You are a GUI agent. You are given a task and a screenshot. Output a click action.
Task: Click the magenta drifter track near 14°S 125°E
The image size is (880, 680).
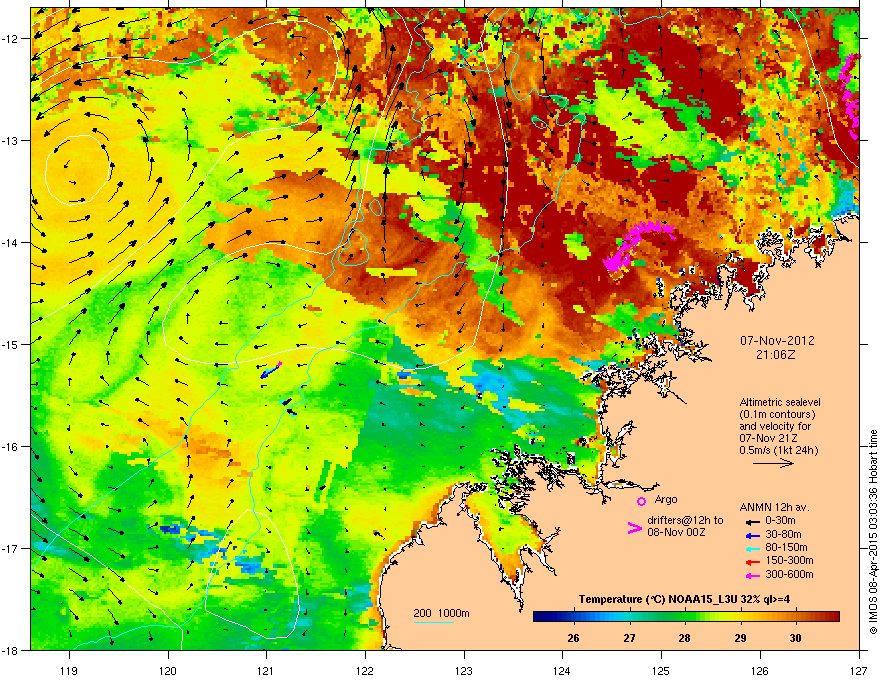(638, 245)
